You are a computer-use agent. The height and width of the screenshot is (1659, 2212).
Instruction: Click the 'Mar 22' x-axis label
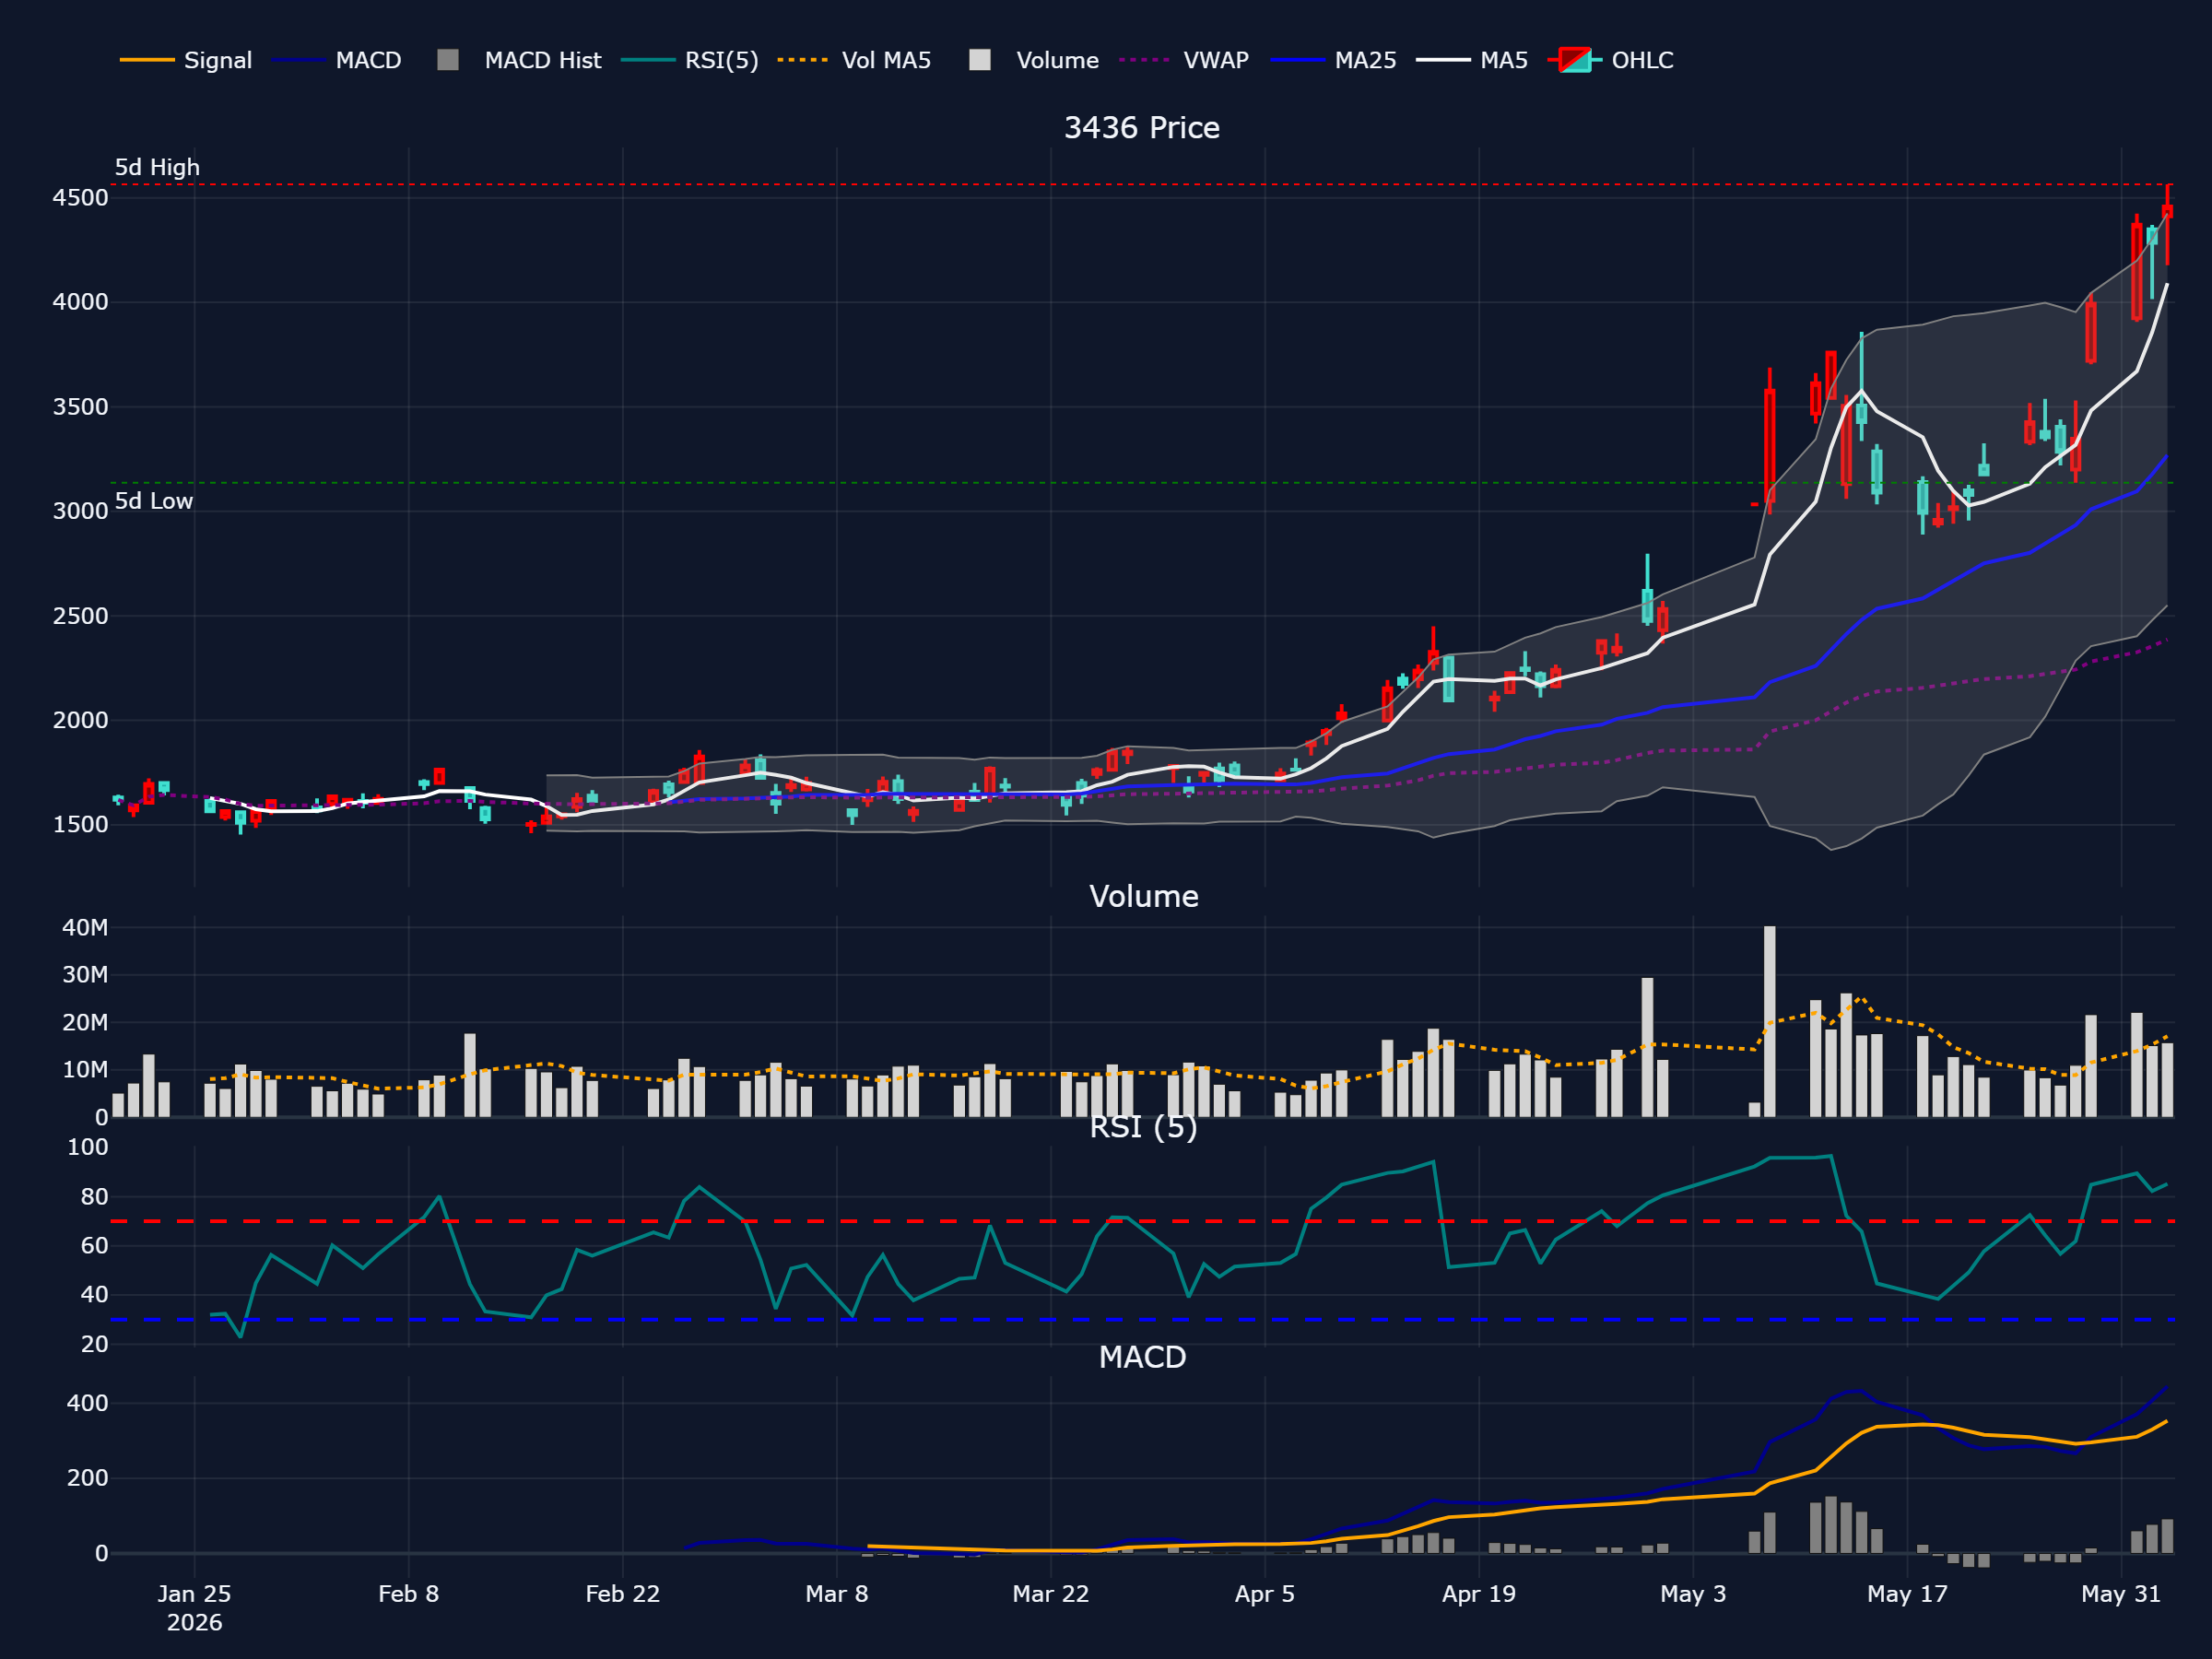point(1051,1594)
